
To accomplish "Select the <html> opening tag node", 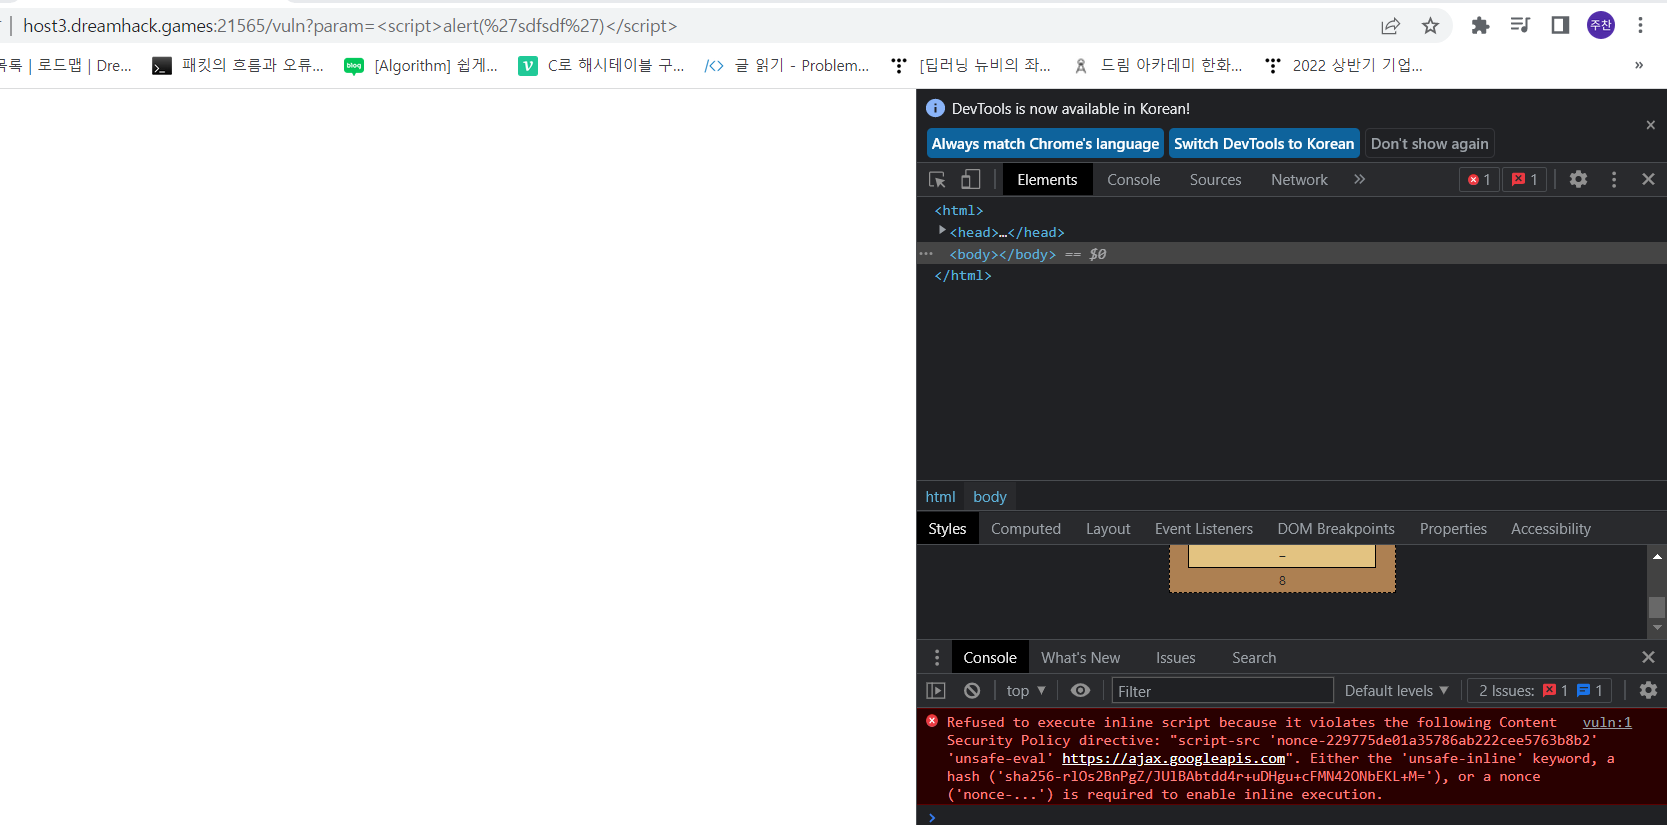I will click(x=959, y=210).
